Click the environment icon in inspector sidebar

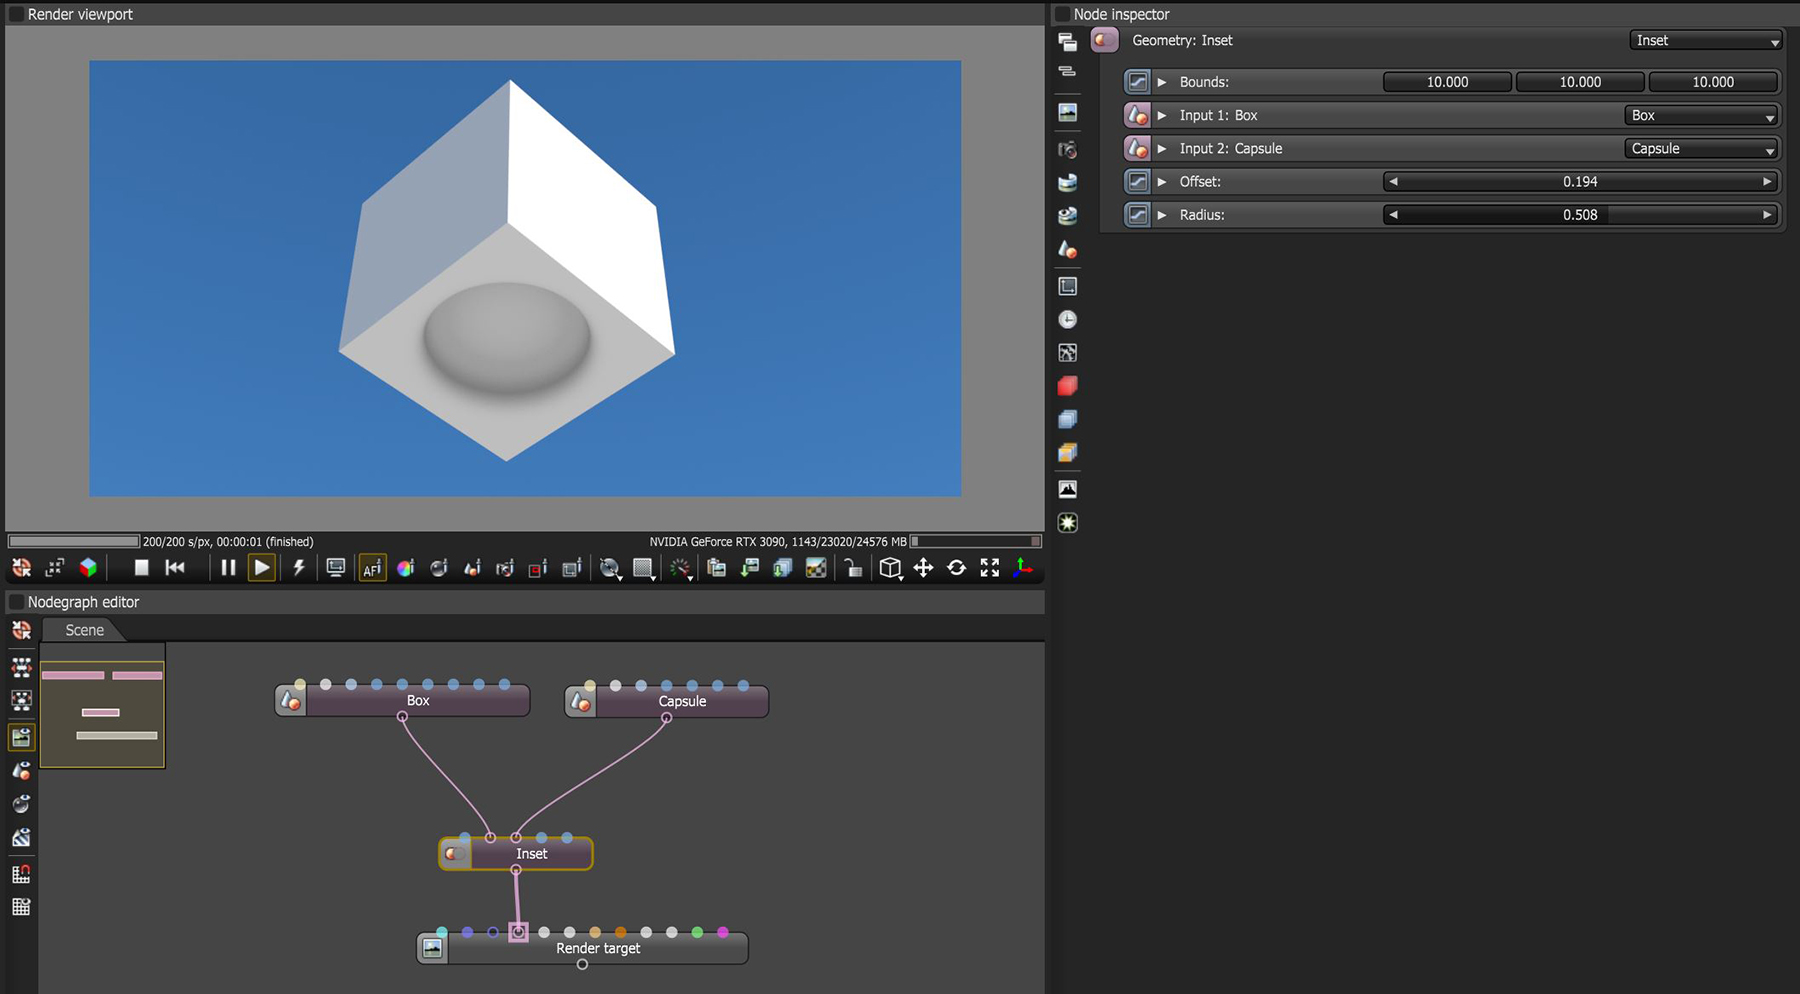point(1067,183)
